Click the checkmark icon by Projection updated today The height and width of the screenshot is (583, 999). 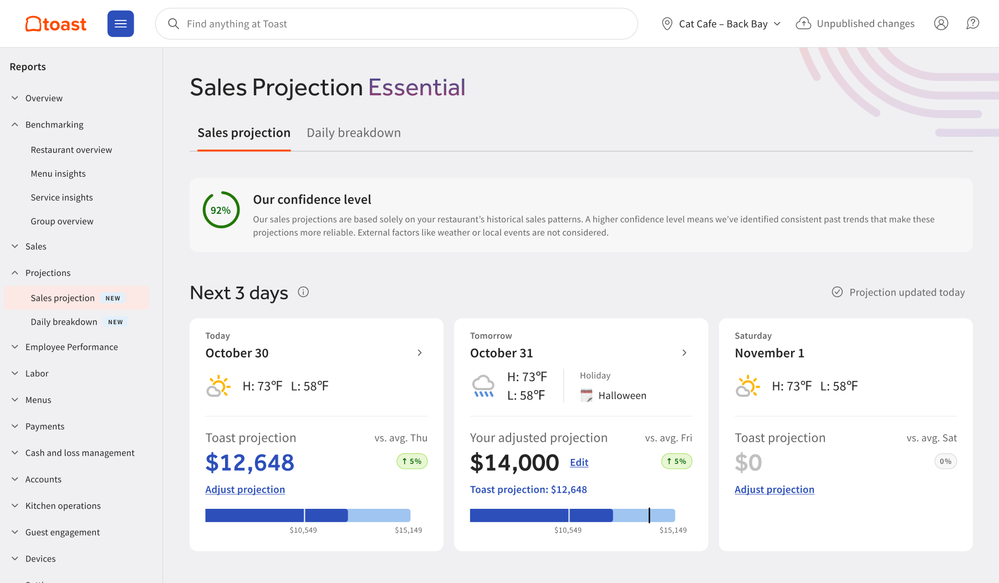(x=837, y=292)
